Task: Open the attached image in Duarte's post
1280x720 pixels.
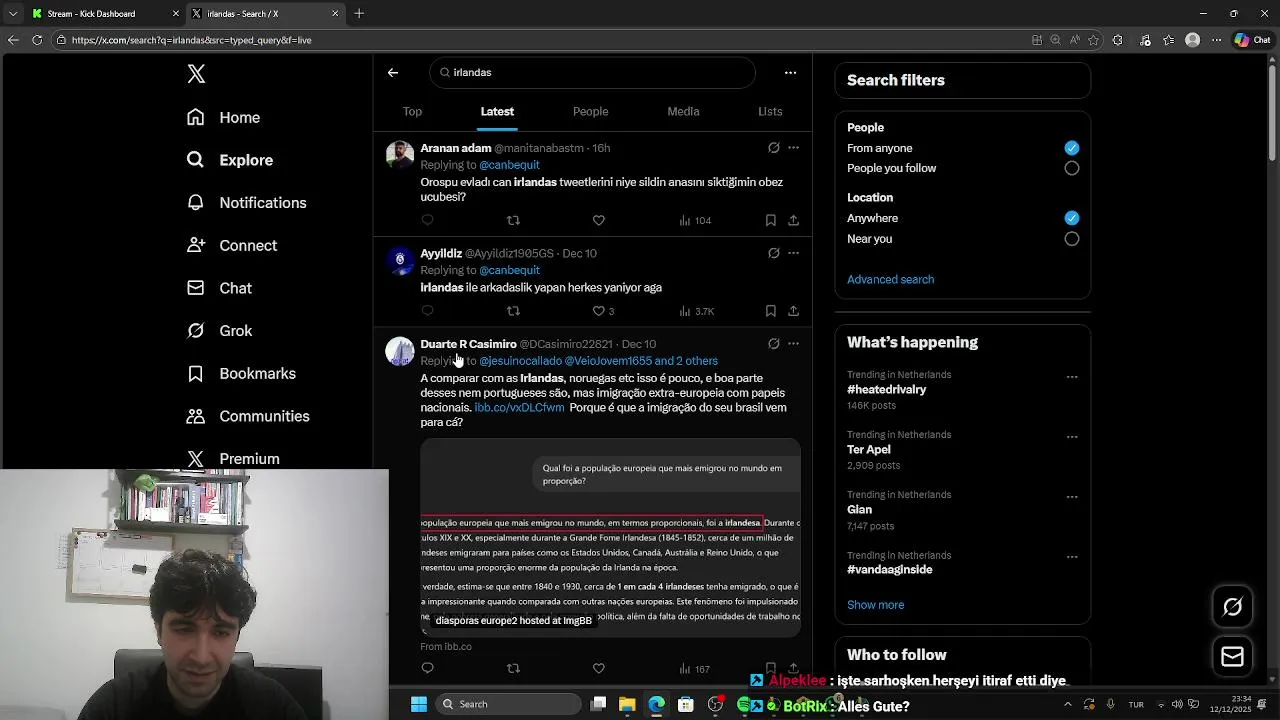Action: [610, 538]
